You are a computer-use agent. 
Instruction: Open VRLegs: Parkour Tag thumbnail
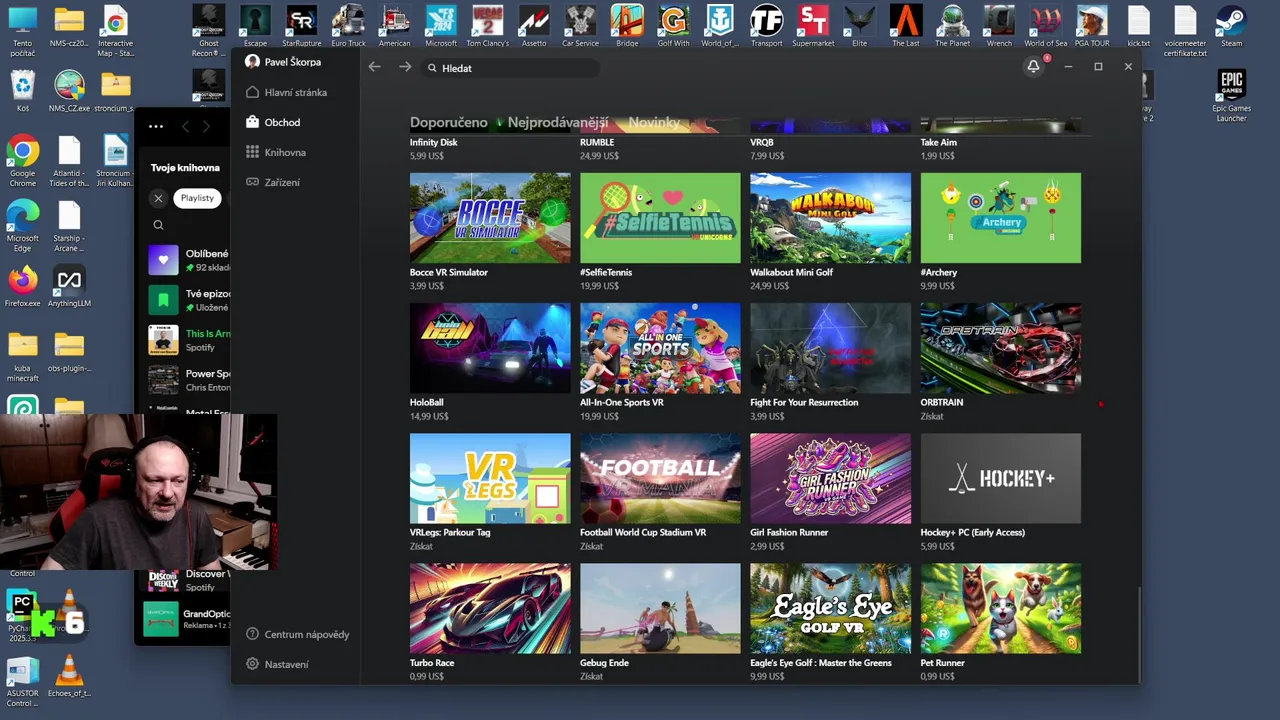point(490,478)
